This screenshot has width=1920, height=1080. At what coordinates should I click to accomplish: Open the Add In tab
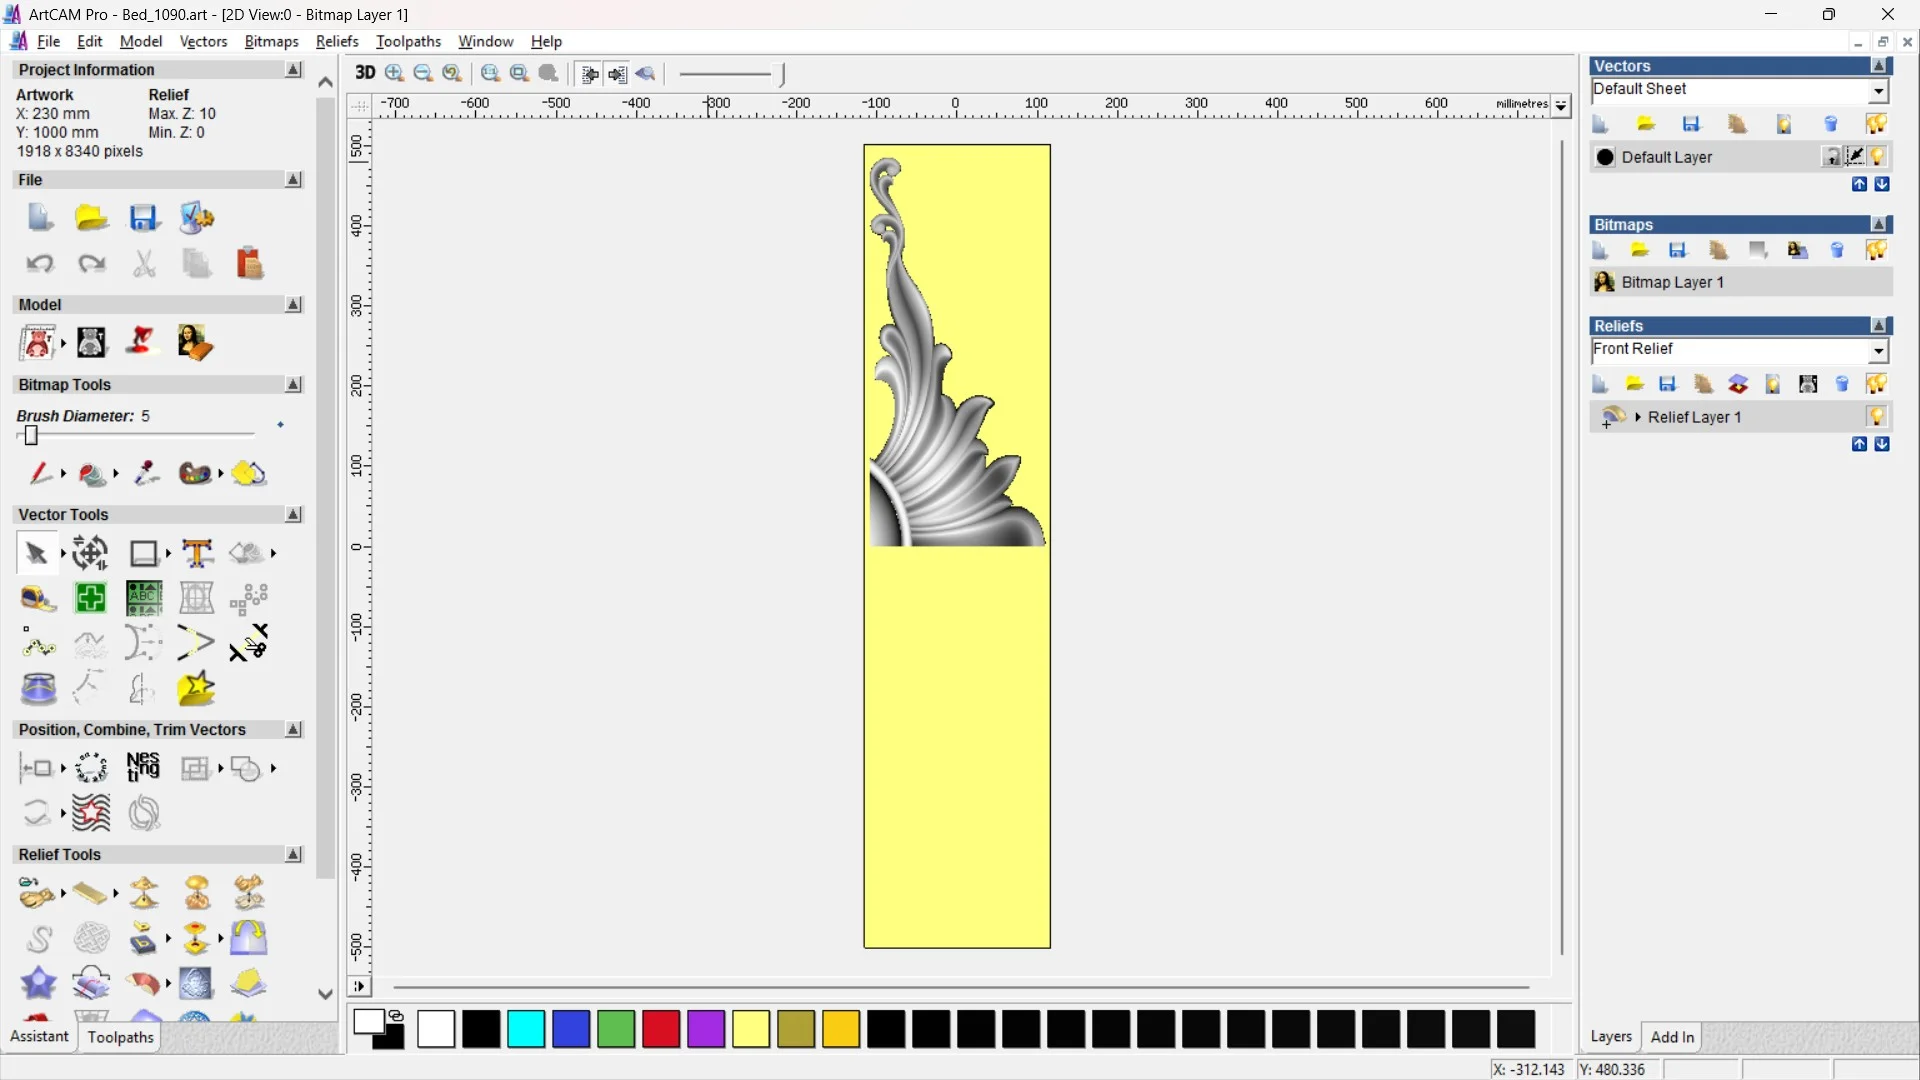click(x=1672, y=1037)
